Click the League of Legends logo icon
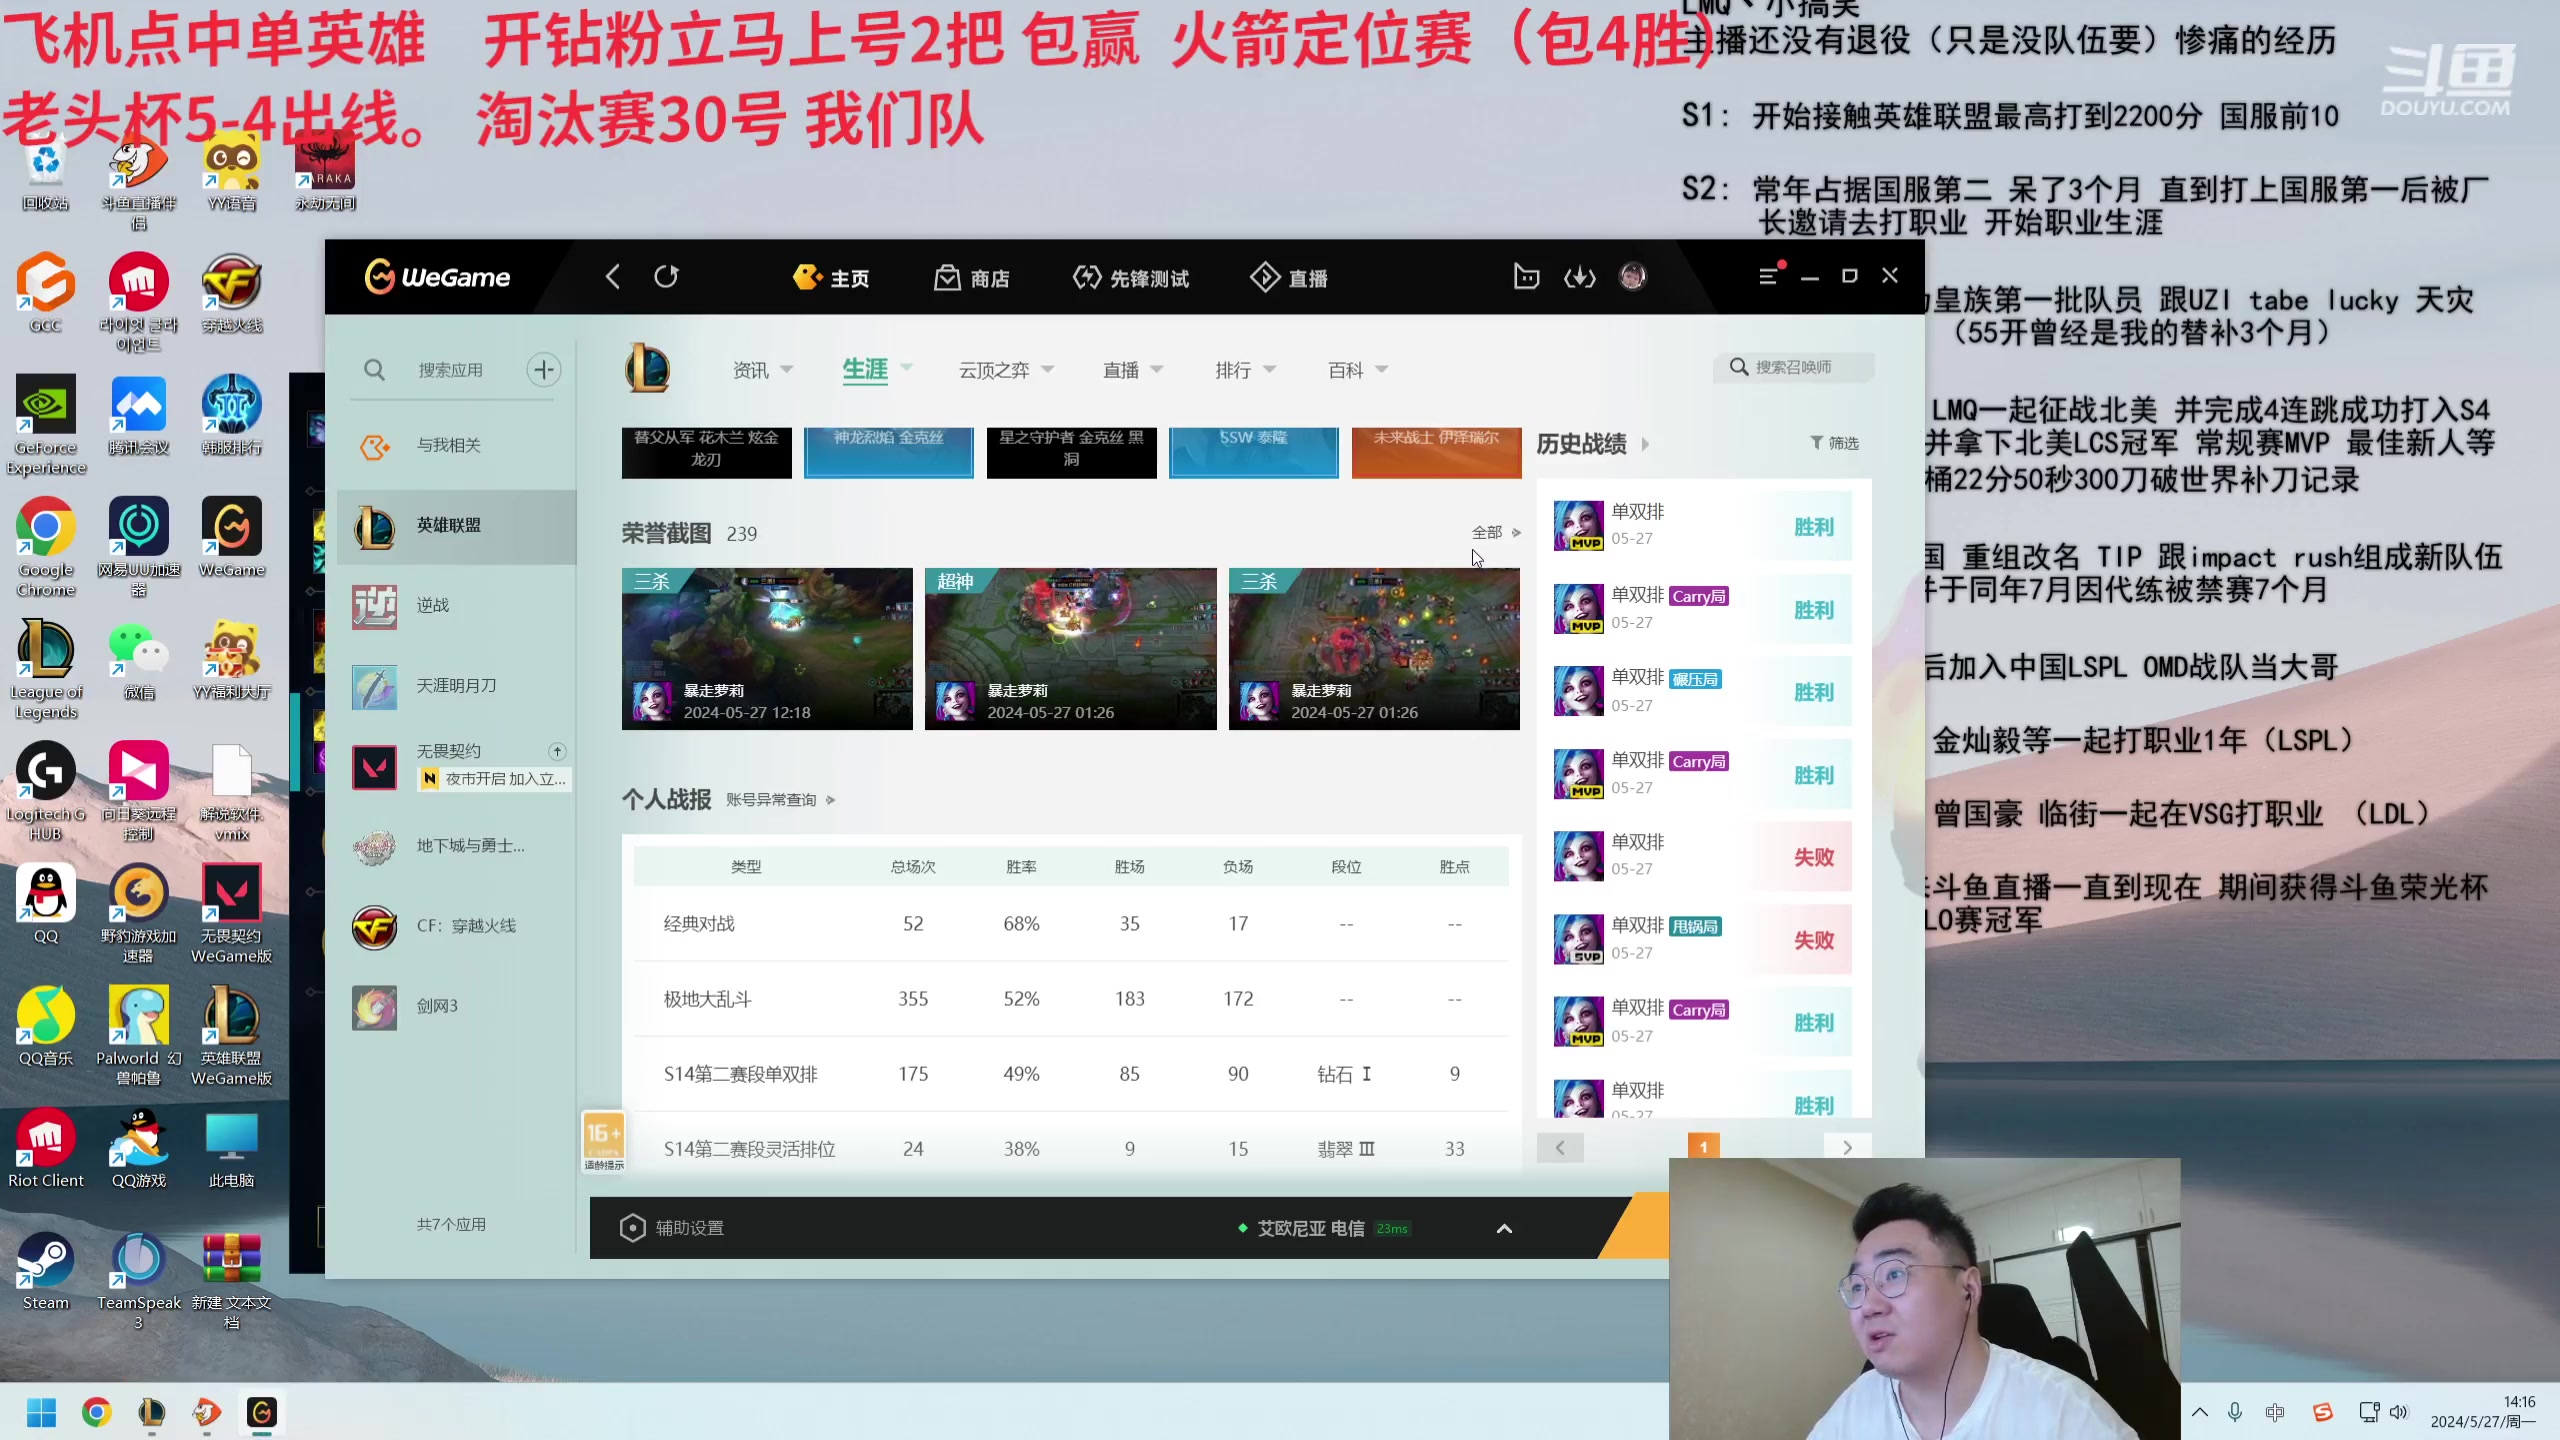The height and width of the screenshot is (1440, 2560). click(647, 369)
